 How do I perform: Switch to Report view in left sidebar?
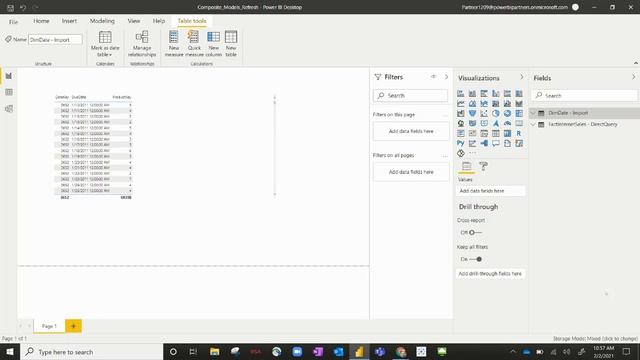9,76
